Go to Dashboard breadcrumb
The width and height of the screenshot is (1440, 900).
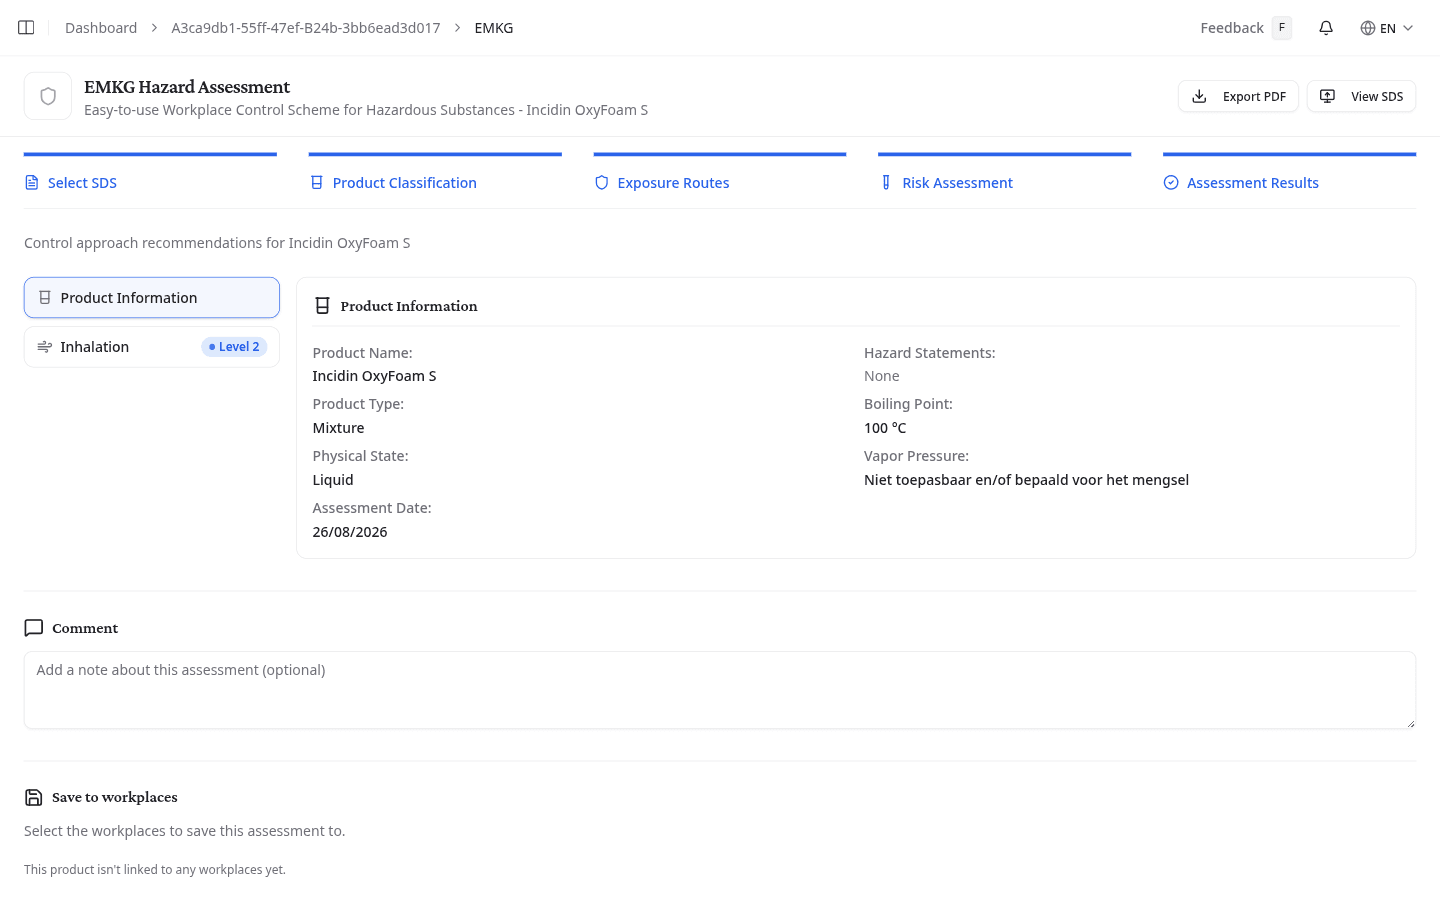click(x=101, y=28)
